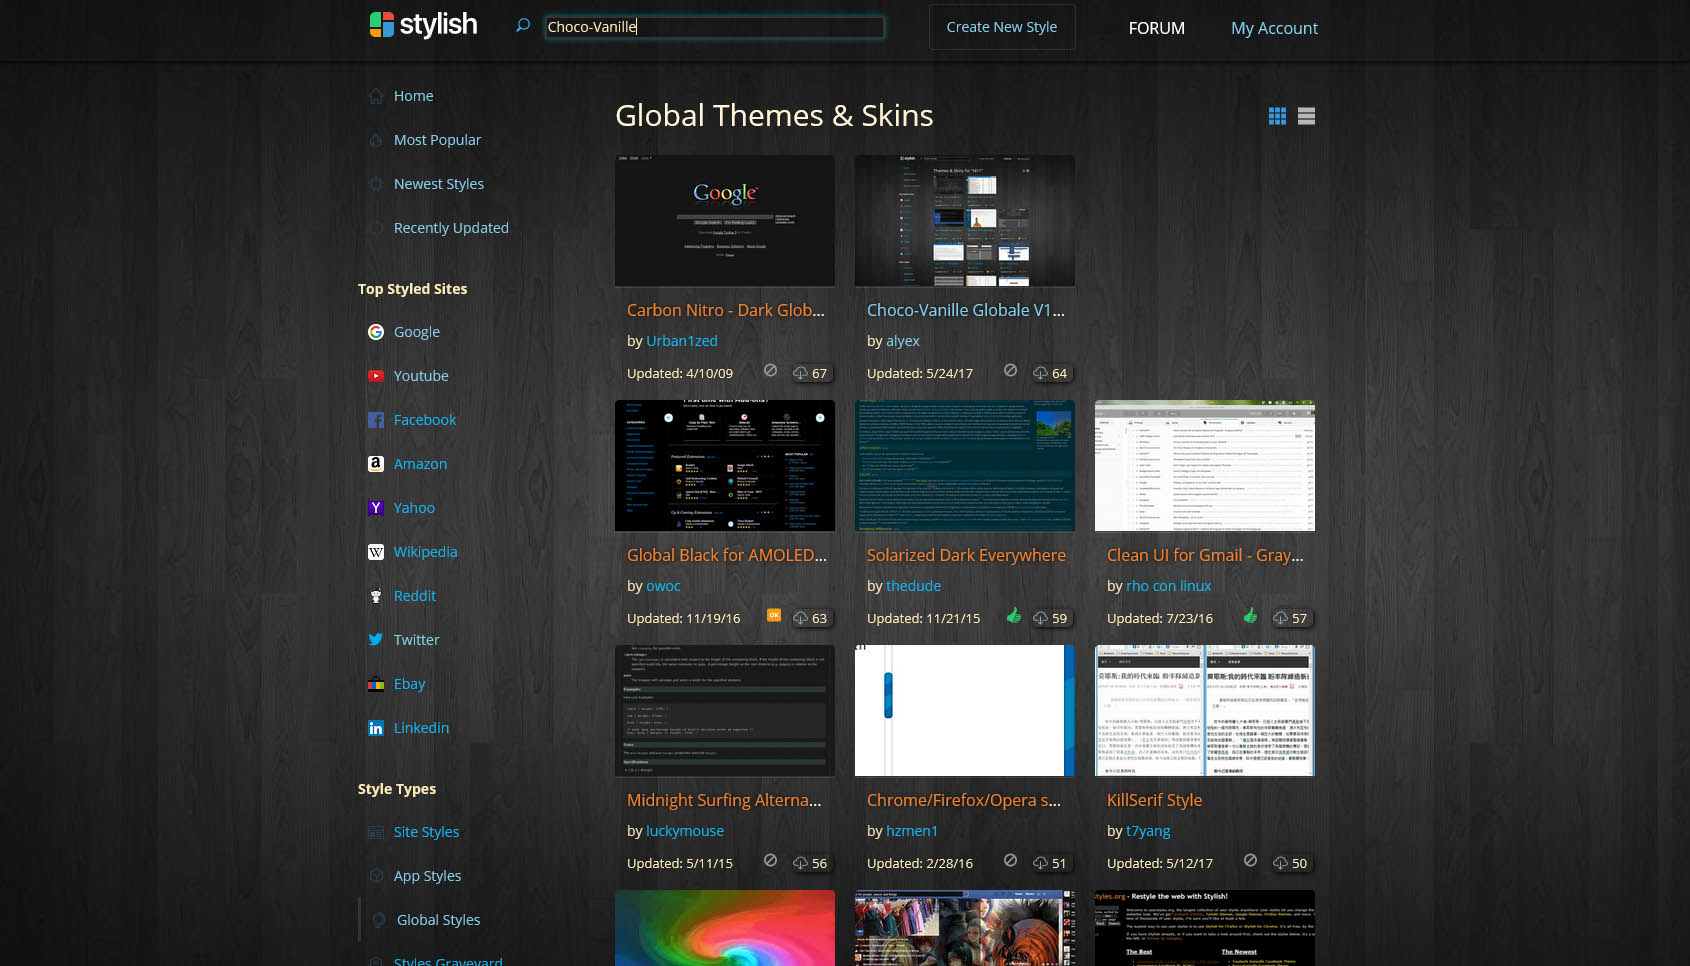
Task: Open Most Popular styles
Action: (437, 140)
